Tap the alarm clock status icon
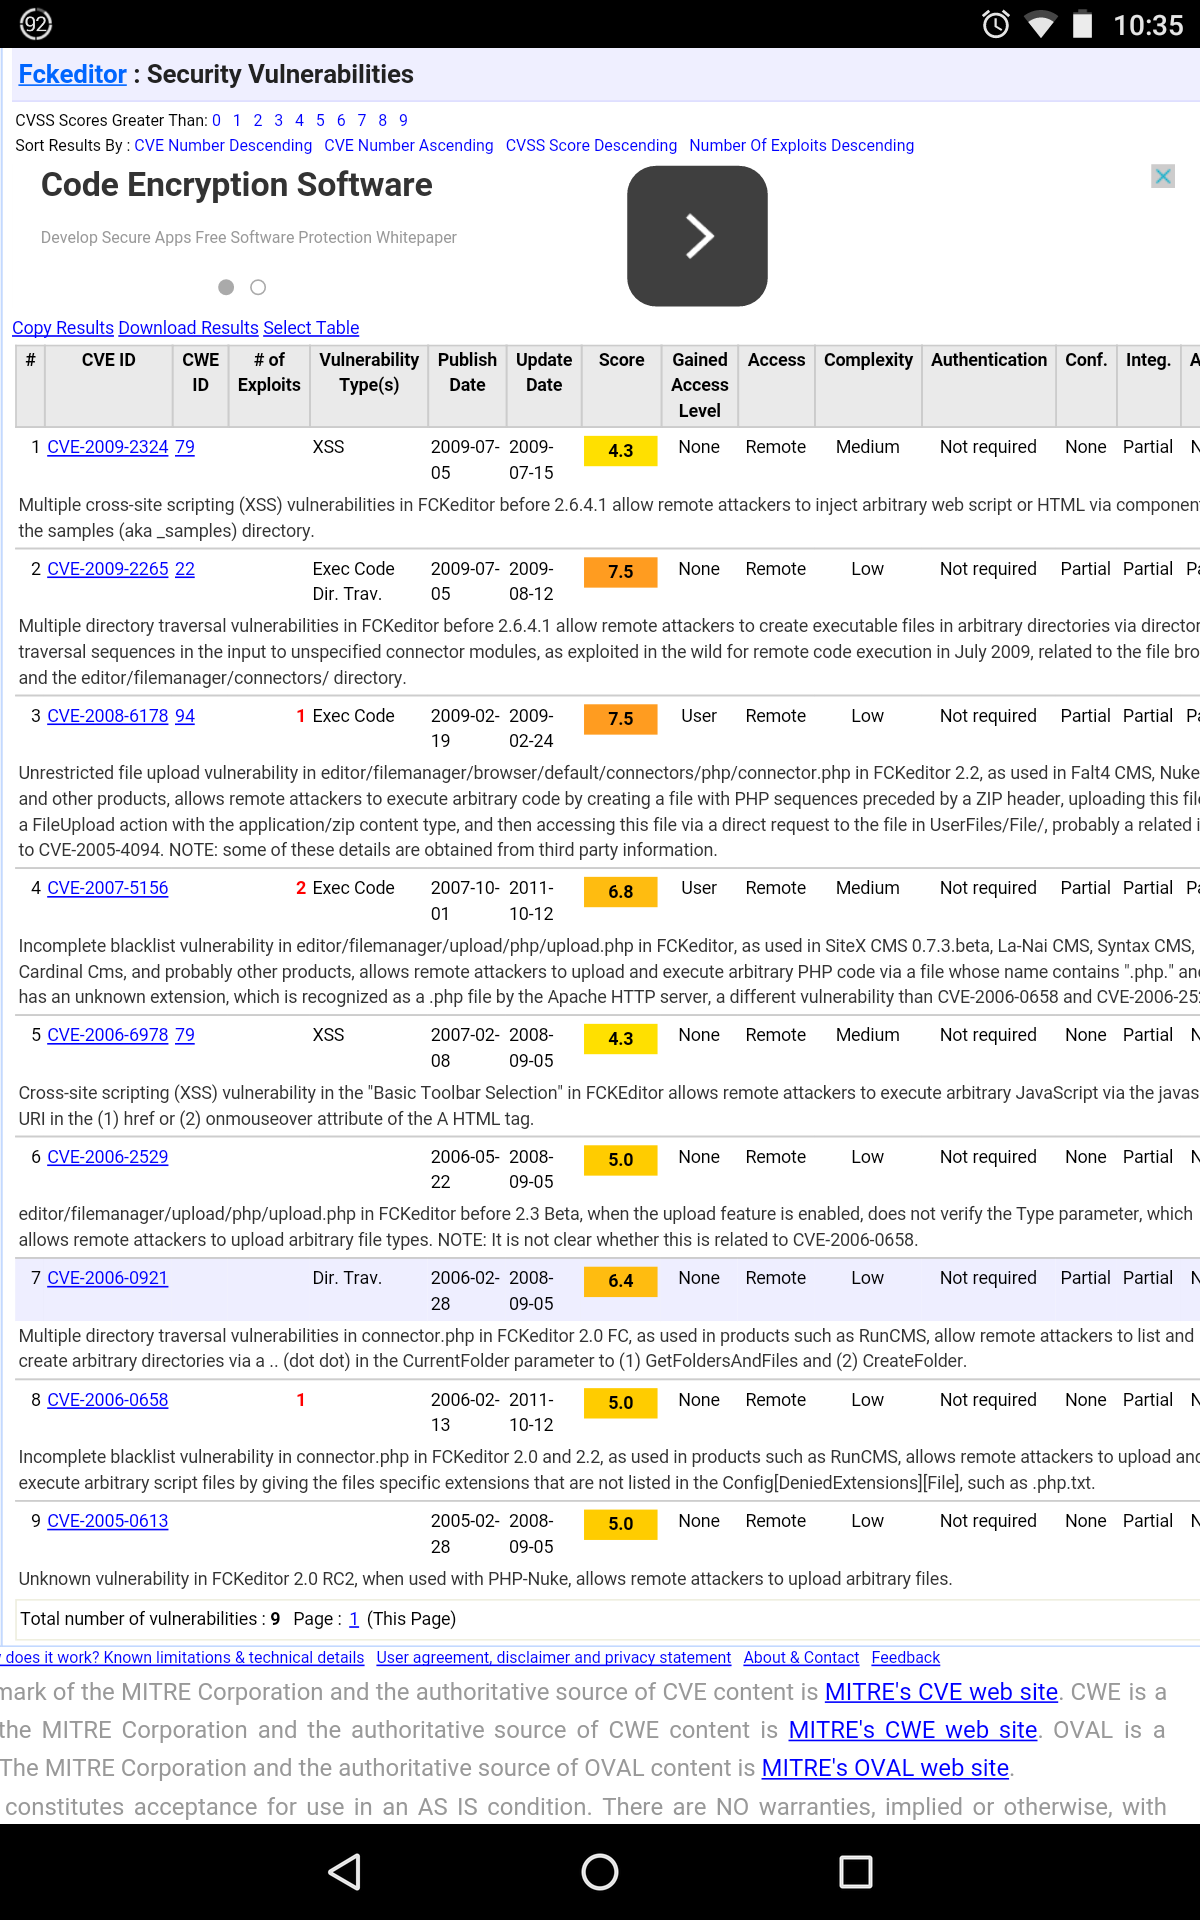Image resolution: width=1200 pixels, height=1920 pixels. [996, 24]
